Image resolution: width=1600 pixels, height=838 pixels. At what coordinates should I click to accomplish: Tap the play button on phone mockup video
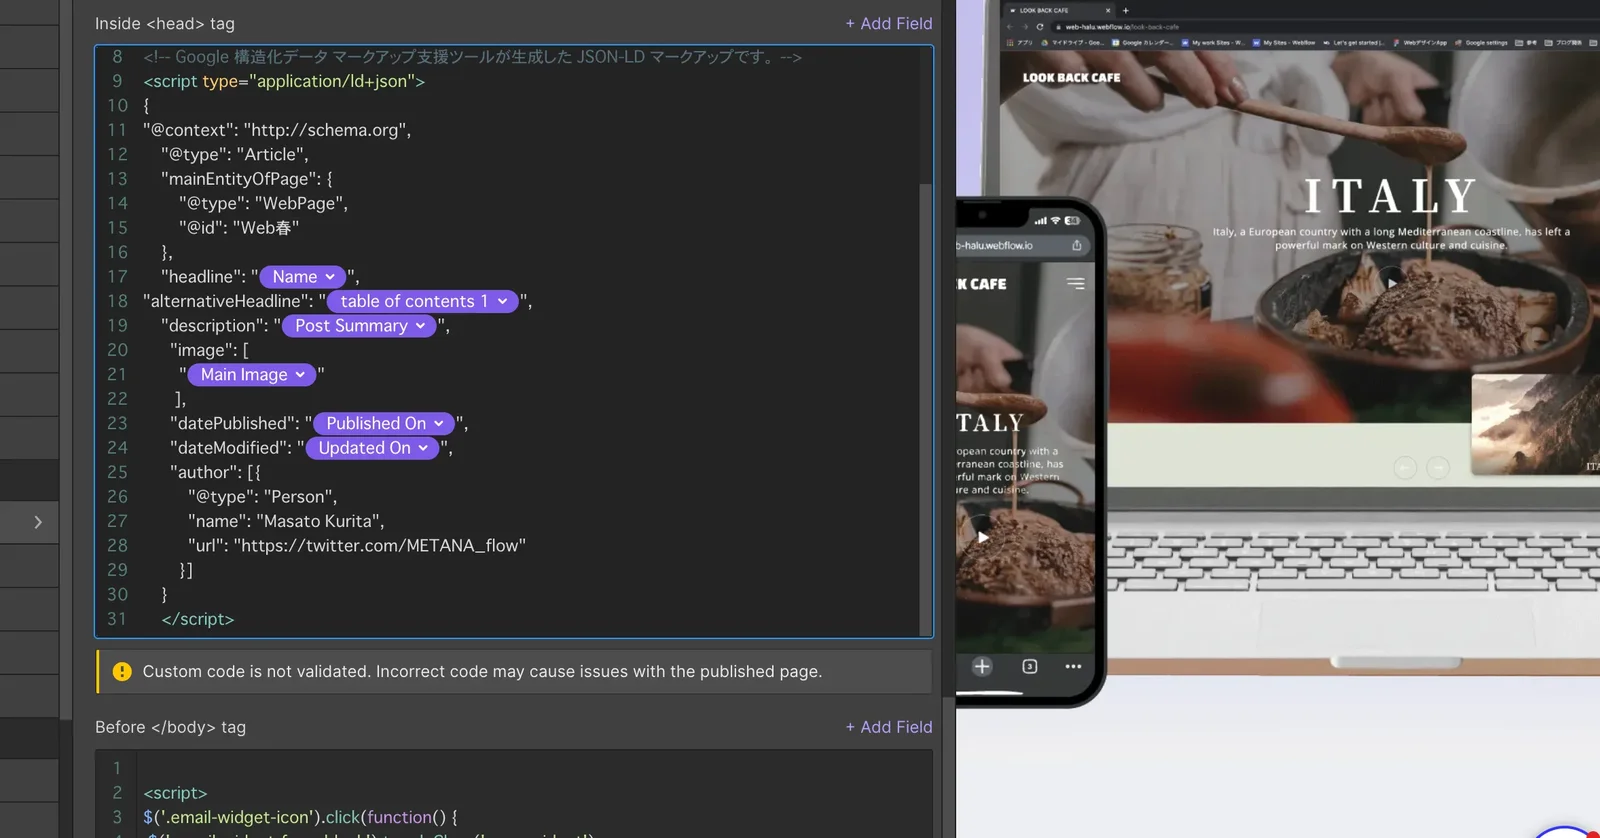click(x=983, y=537)
